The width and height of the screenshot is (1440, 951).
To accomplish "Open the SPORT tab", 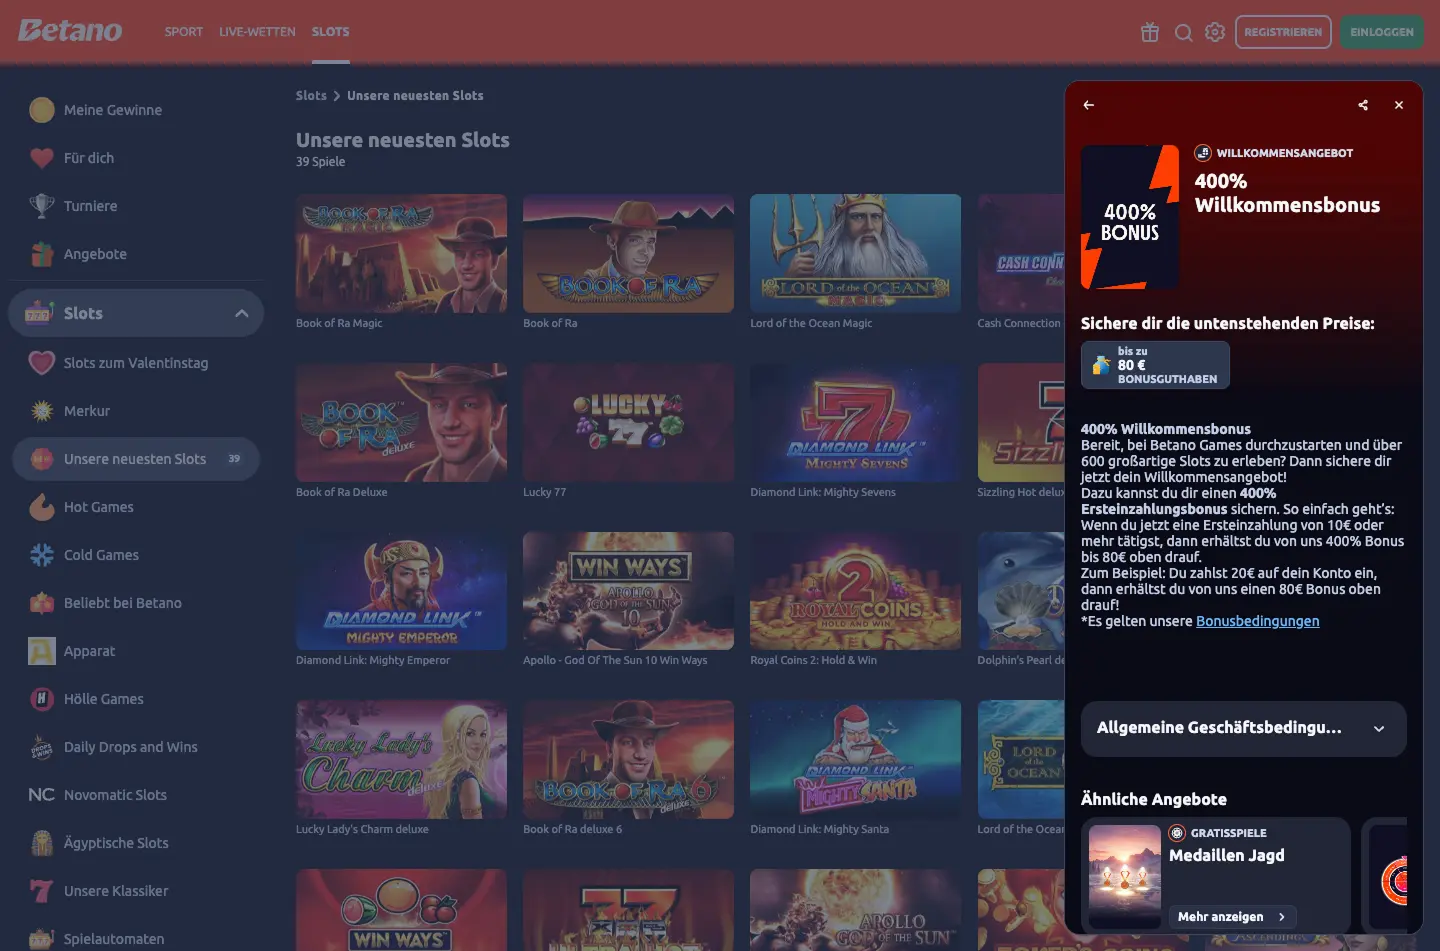I will tap(184, 32).
